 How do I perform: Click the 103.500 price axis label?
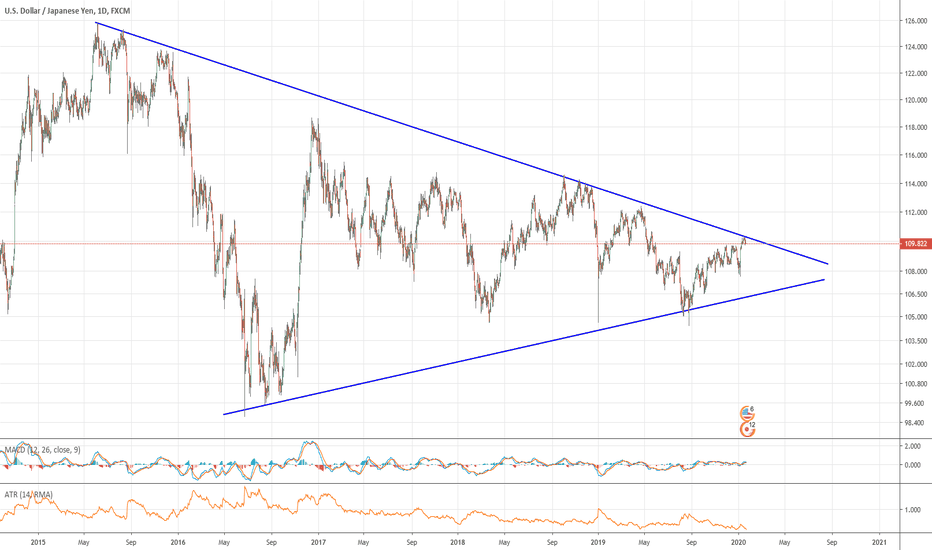point(916,341)
